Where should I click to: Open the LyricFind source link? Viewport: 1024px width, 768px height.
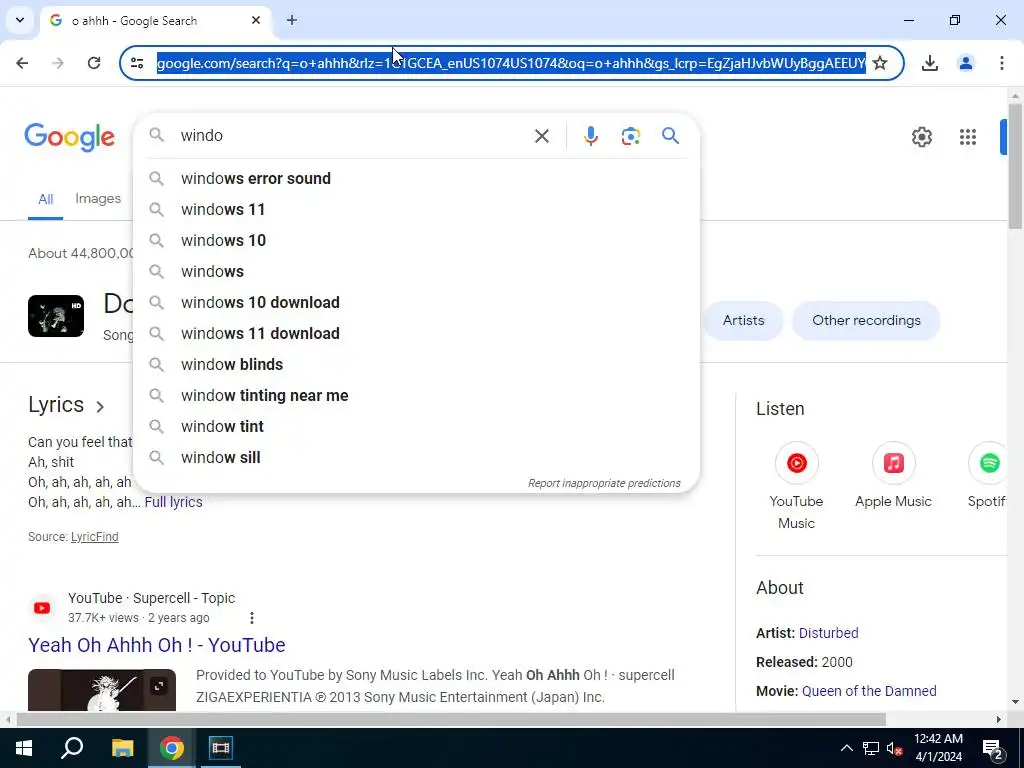click(95, 537)
